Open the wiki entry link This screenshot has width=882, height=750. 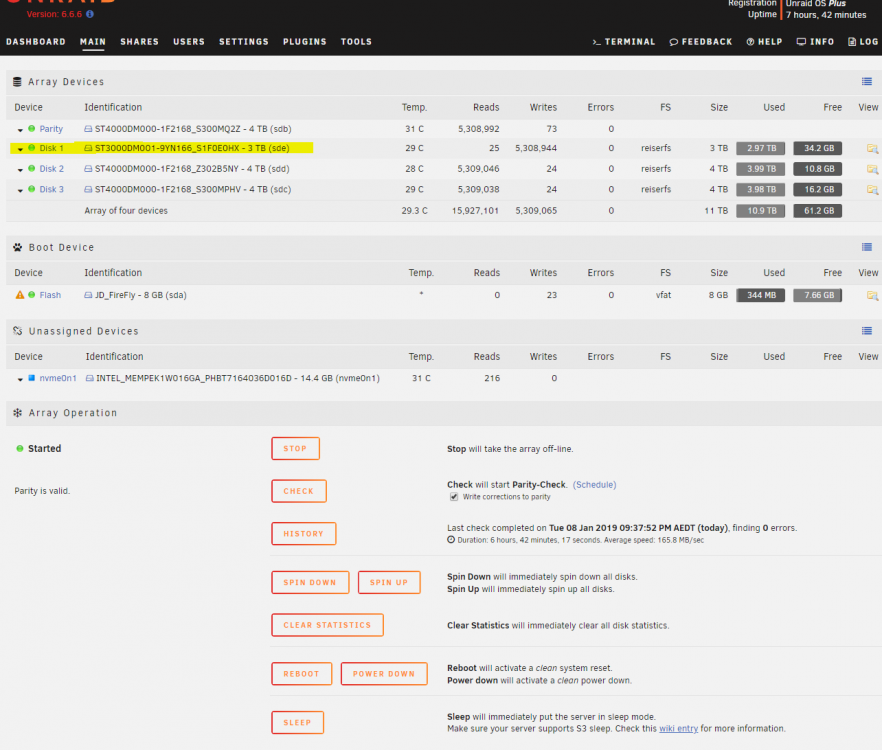point(678,729)
